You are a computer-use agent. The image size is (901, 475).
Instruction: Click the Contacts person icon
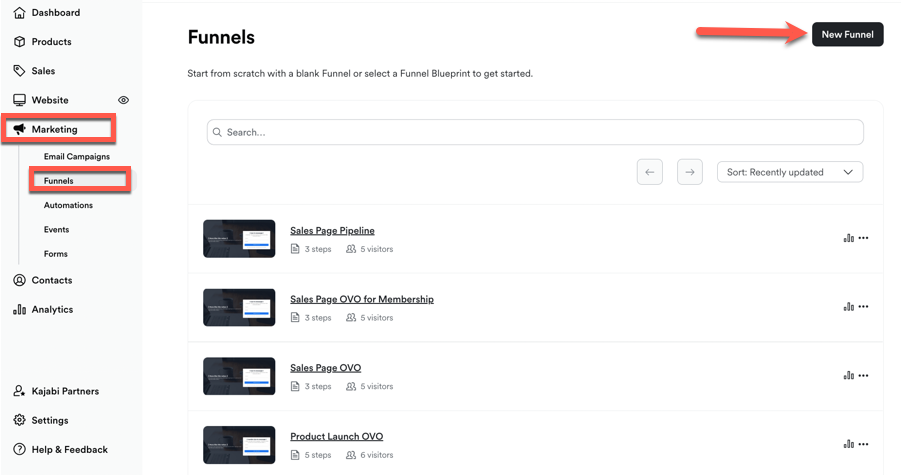pyautogui.click(x=19, y=280)
